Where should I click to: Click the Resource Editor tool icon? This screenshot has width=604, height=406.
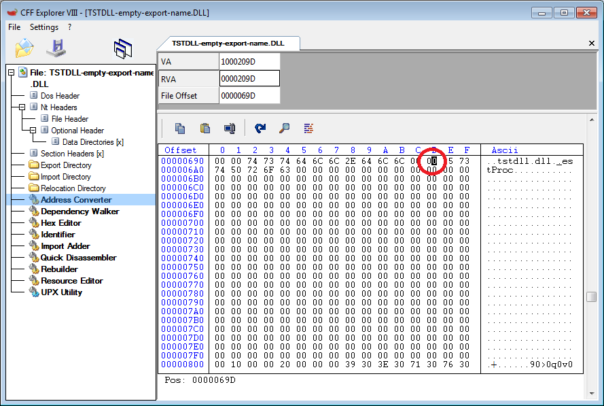click(34, 280)
